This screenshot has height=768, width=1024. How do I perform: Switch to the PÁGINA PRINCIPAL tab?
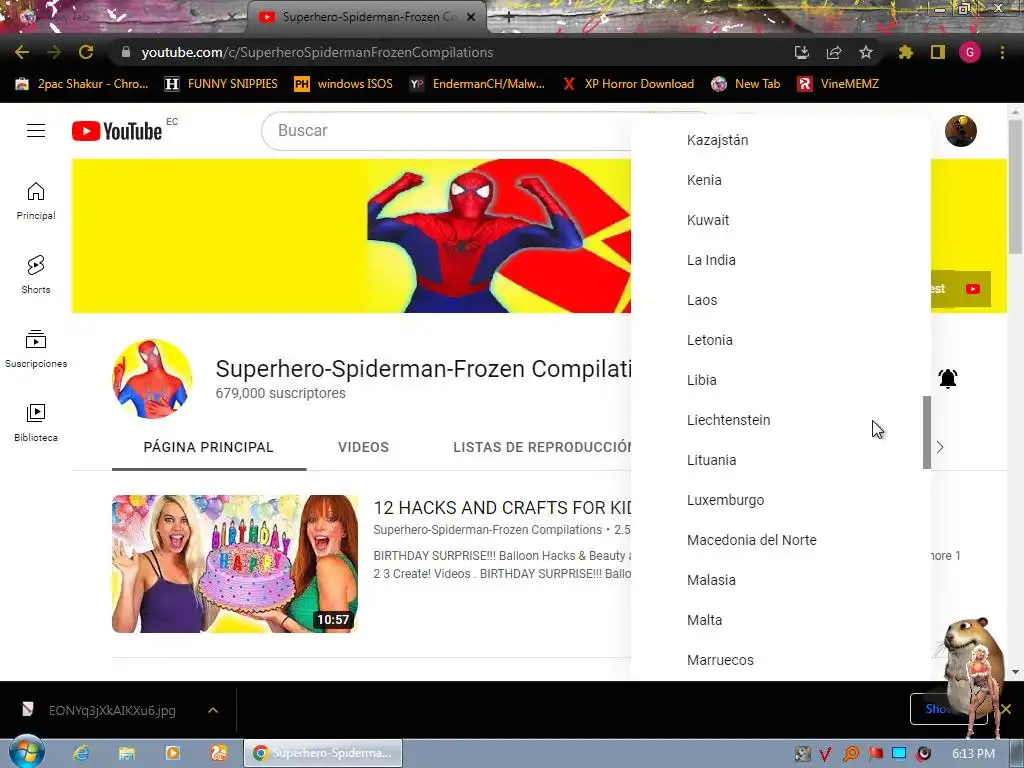click(208, 447)
